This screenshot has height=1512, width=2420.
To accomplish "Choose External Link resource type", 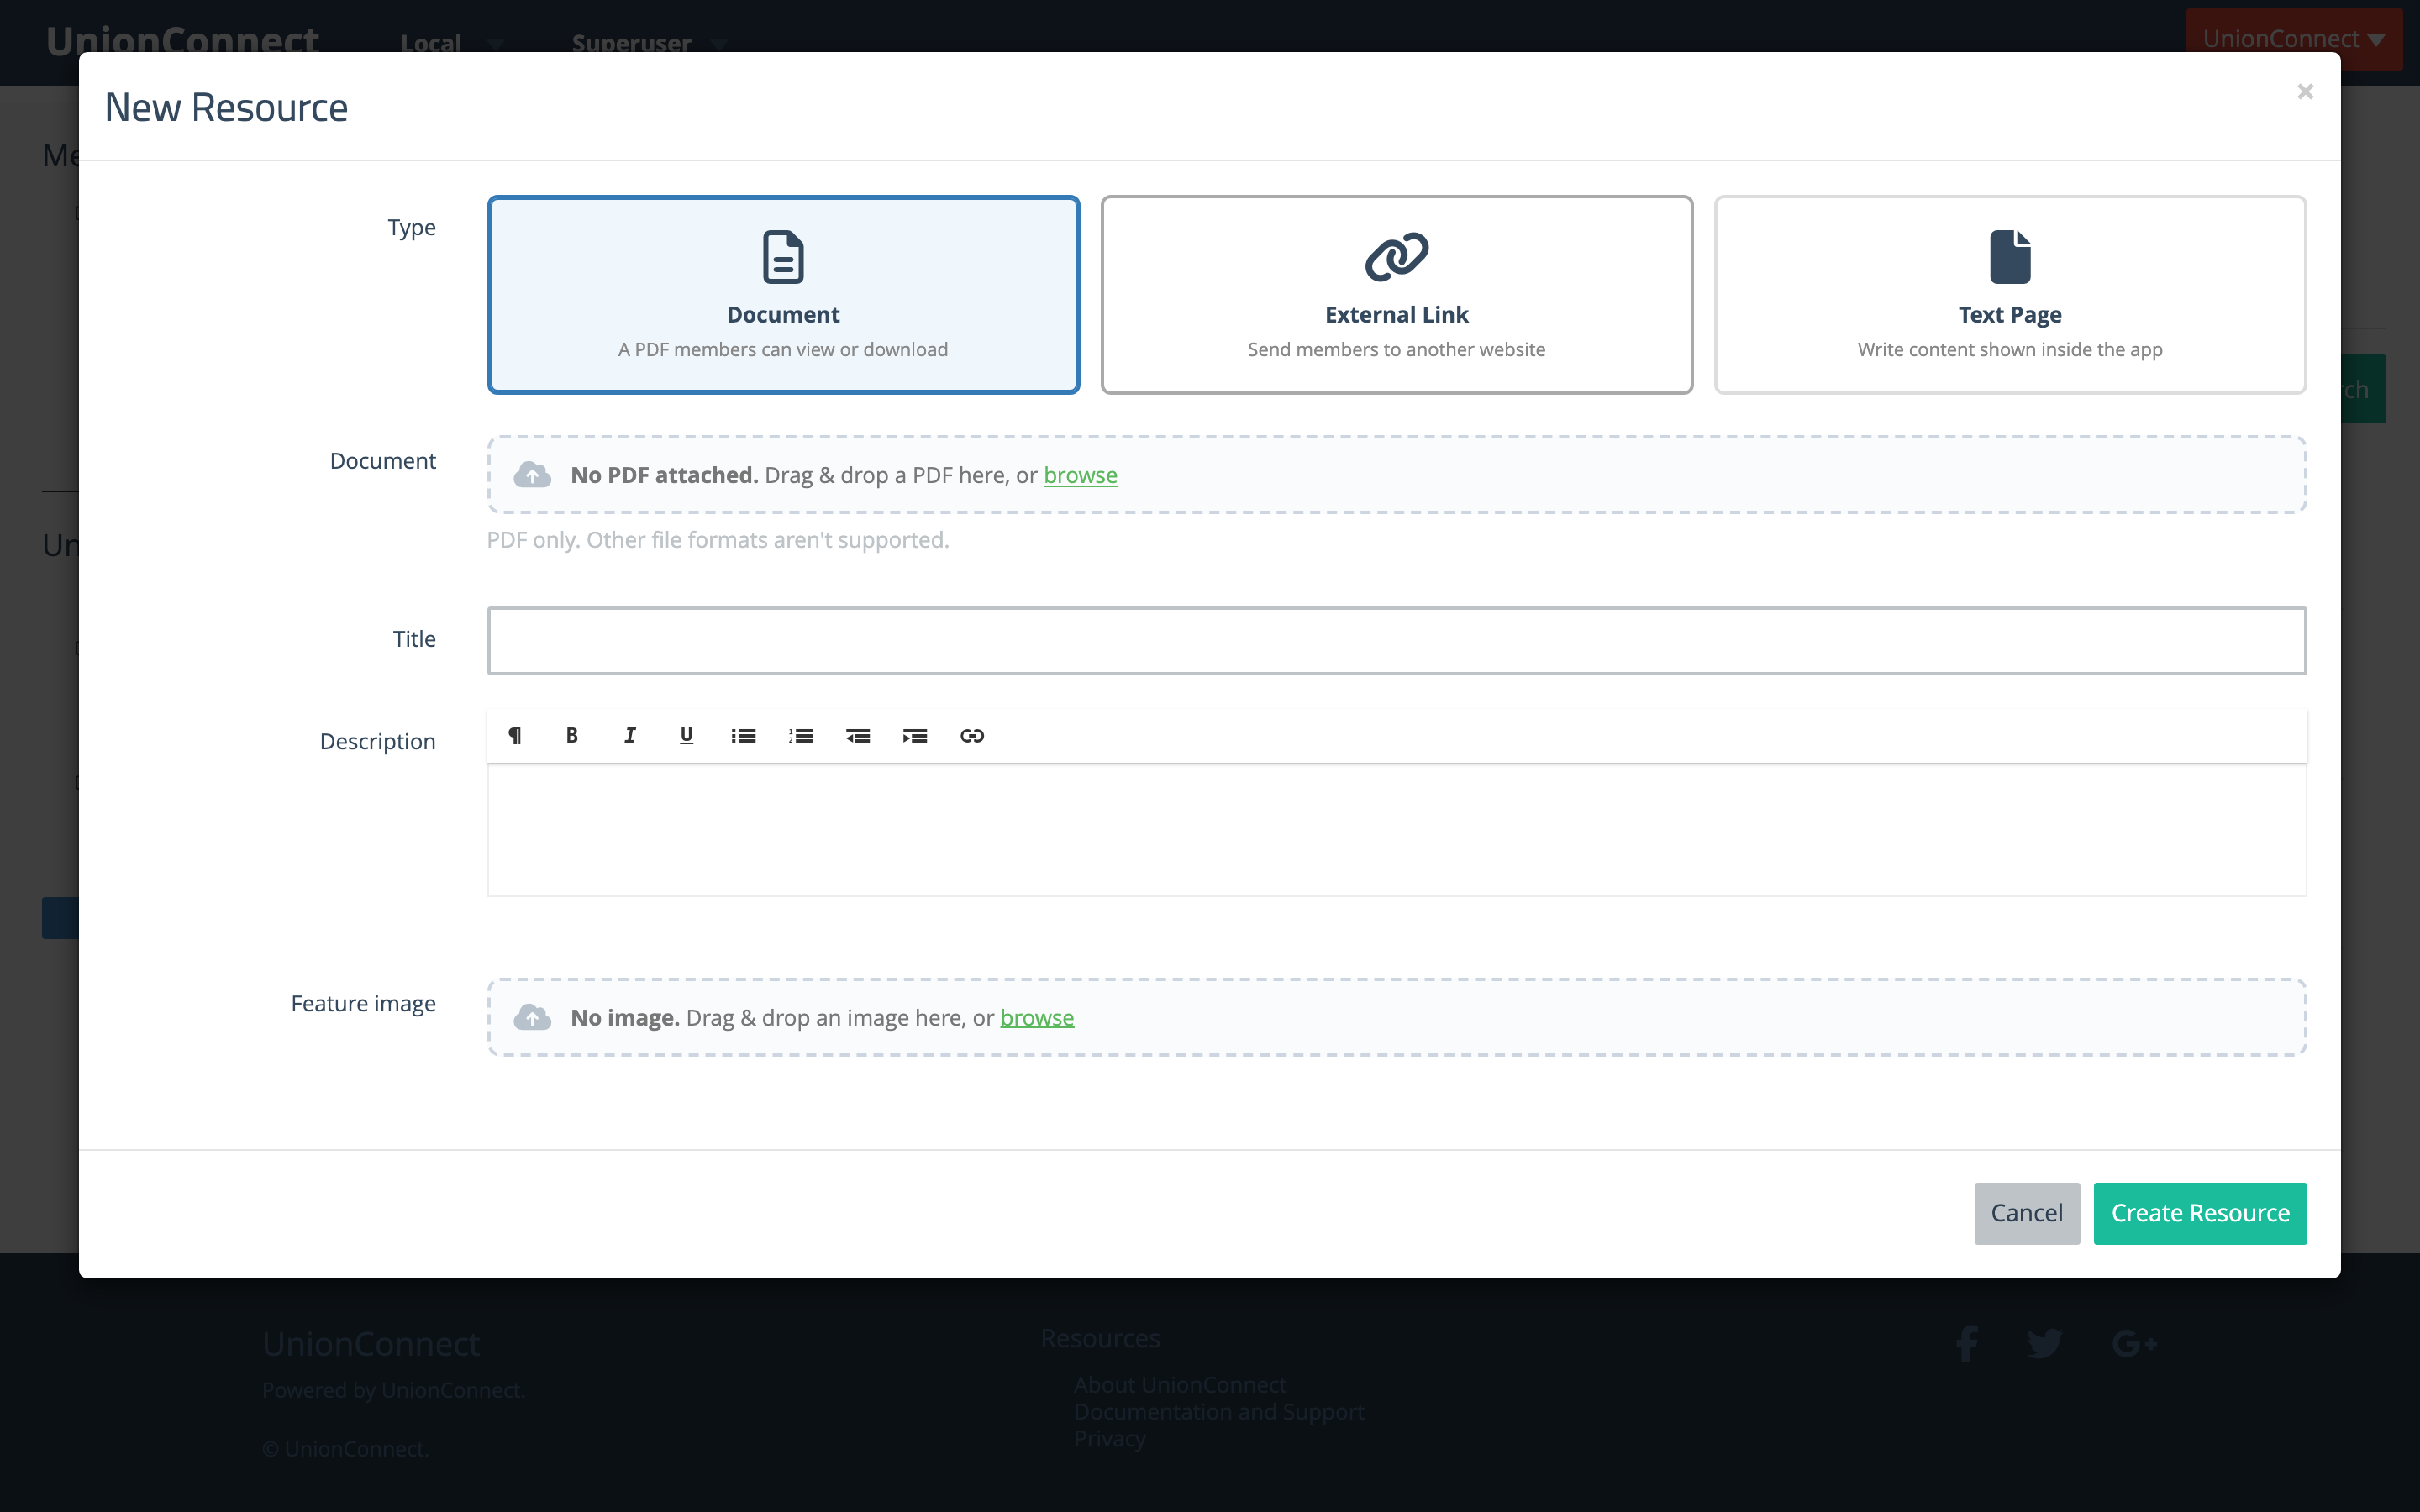I will coord(1396,295).
